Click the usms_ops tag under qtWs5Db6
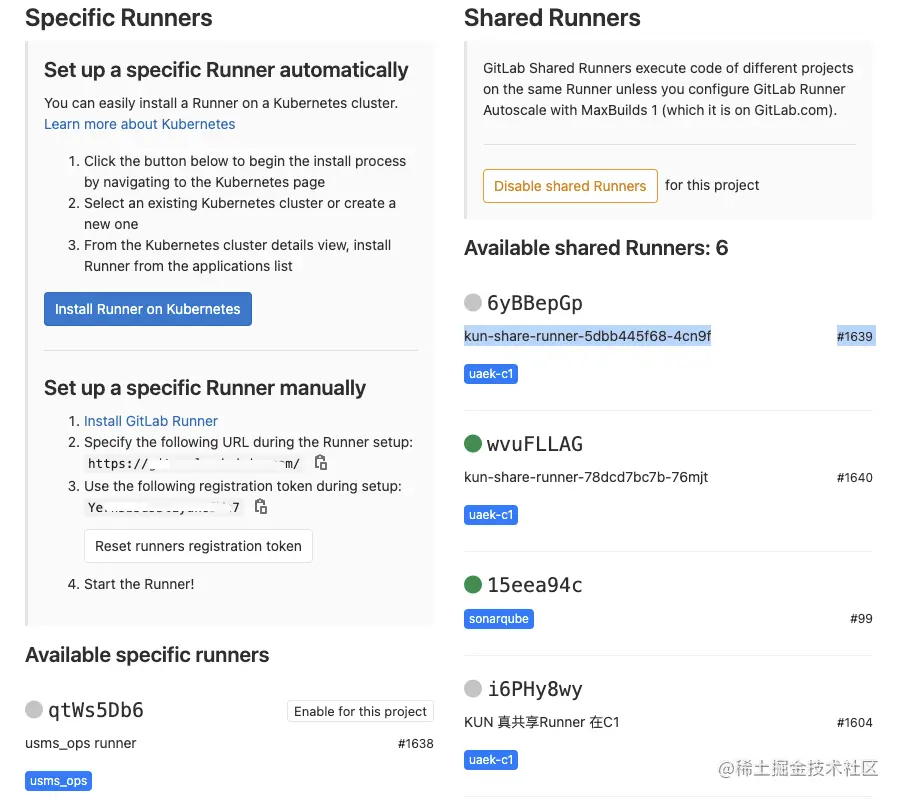Viewport: 901px width, 801px height. coord(58,781)
